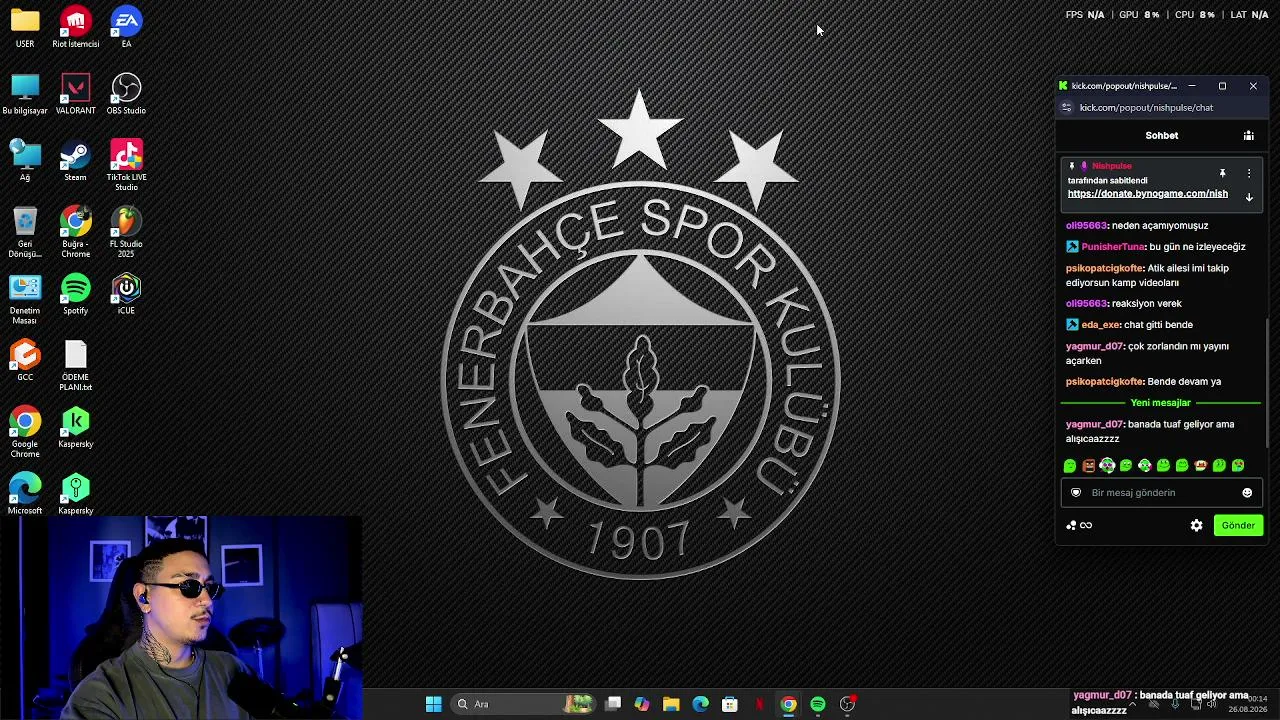This screenshot has height=720, width=1280.
Task: Open the EA app desktop shortcut
Action: pyautogui.click(x=126, y=27)
